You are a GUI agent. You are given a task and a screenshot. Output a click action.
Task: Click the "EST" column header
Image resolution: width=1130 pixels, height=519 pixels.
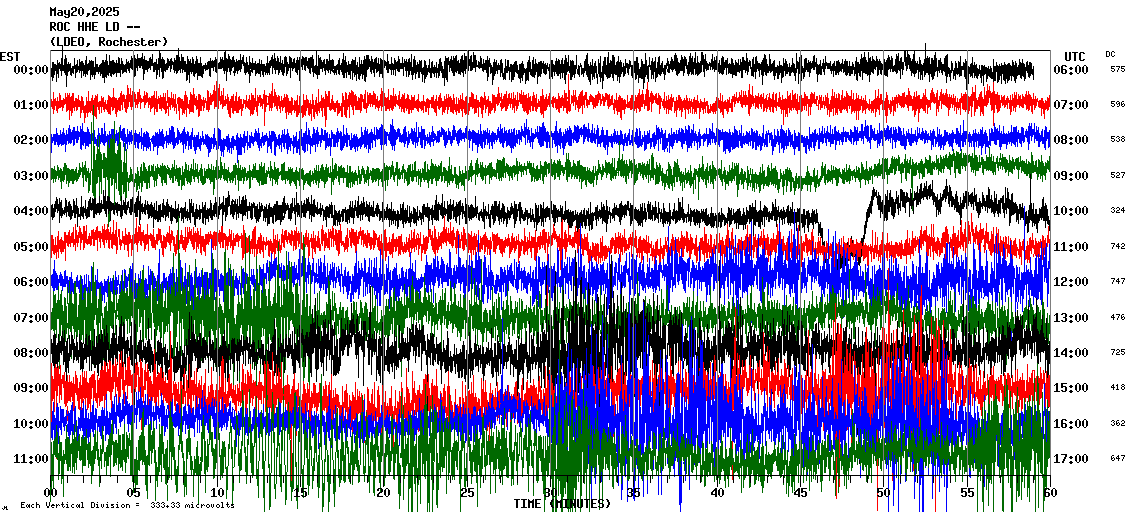pos(10,56)
